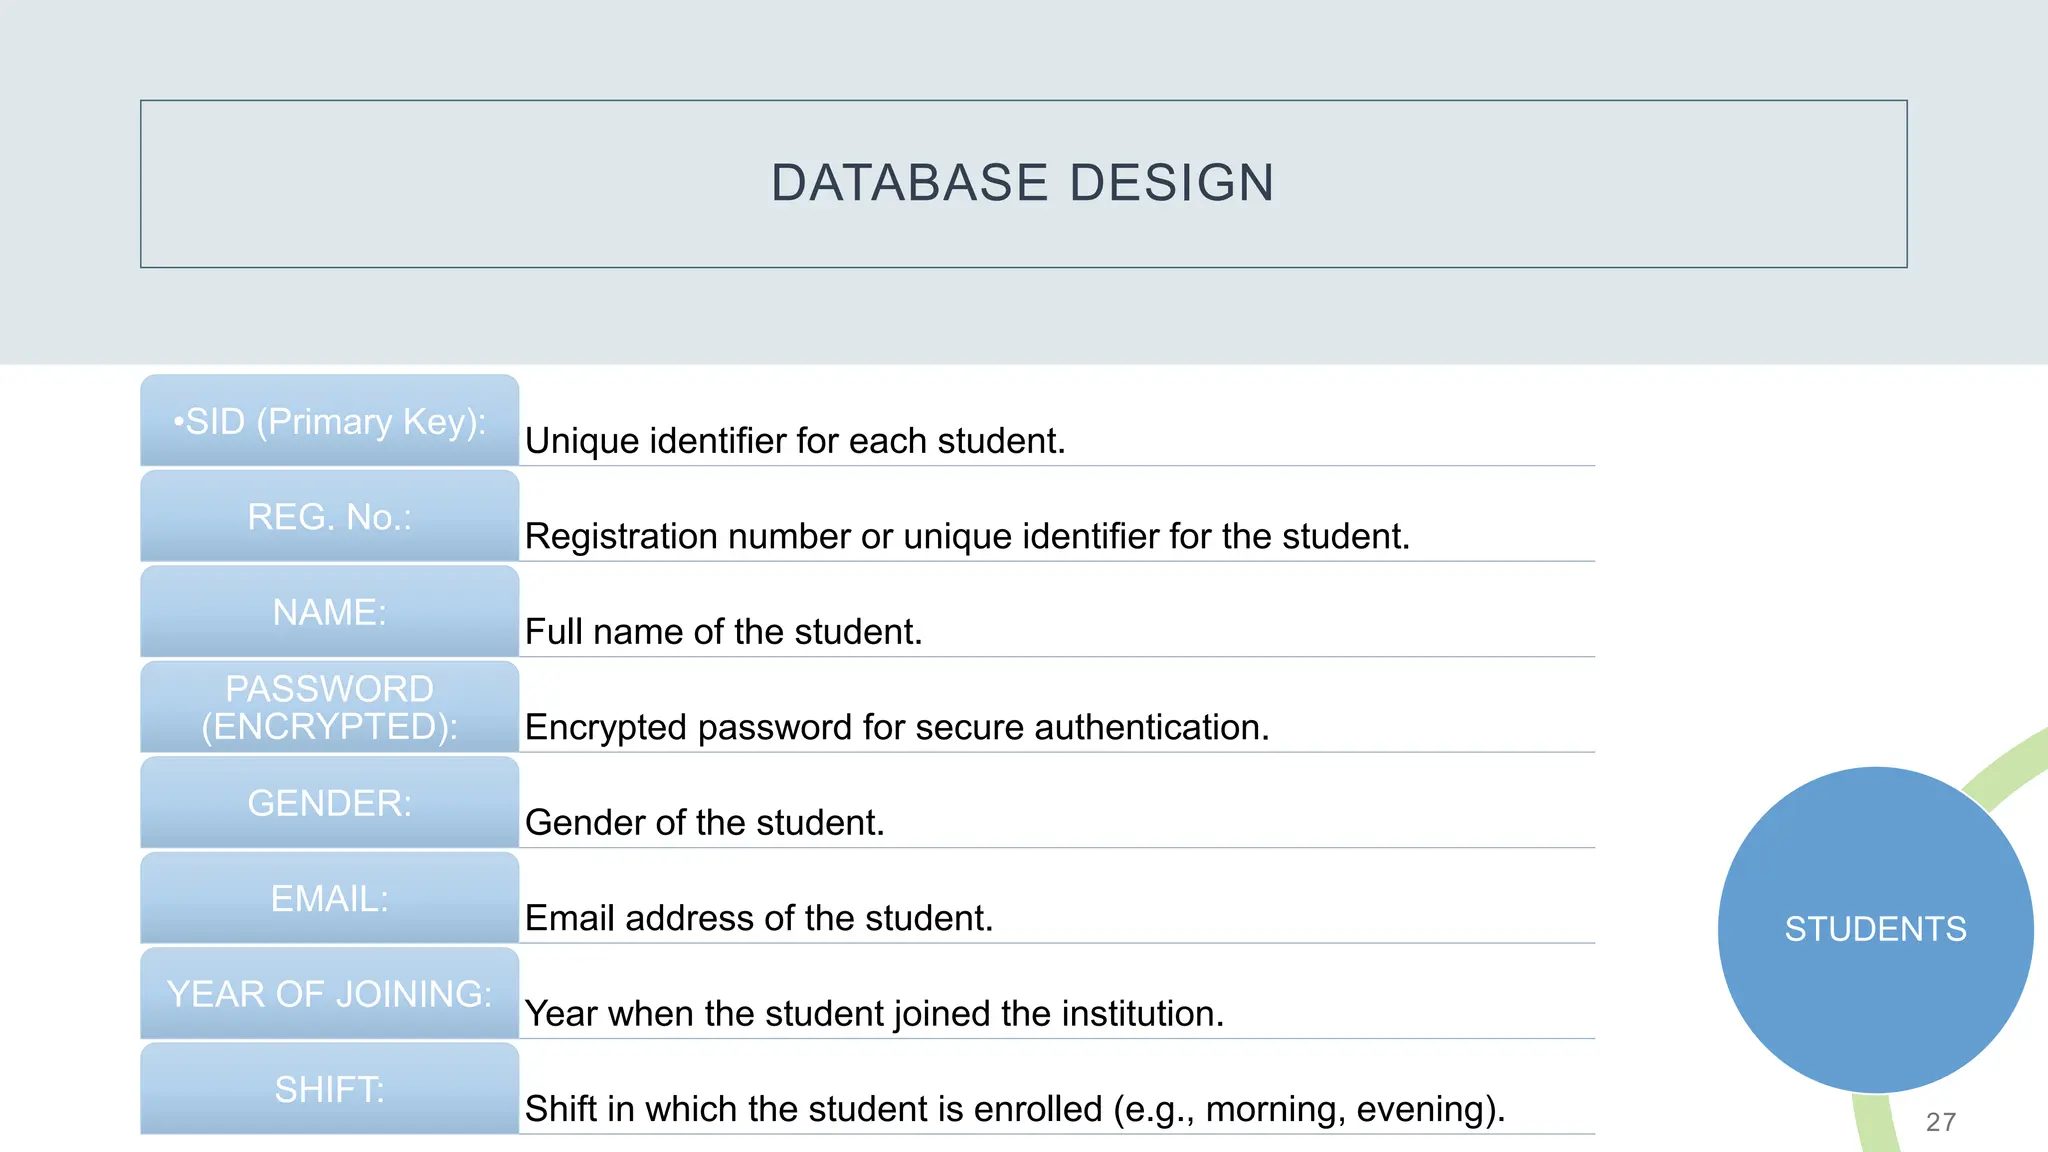Select 'Year when the student joined' description
The image size is (2048, 1152).
pos(874,1014)
